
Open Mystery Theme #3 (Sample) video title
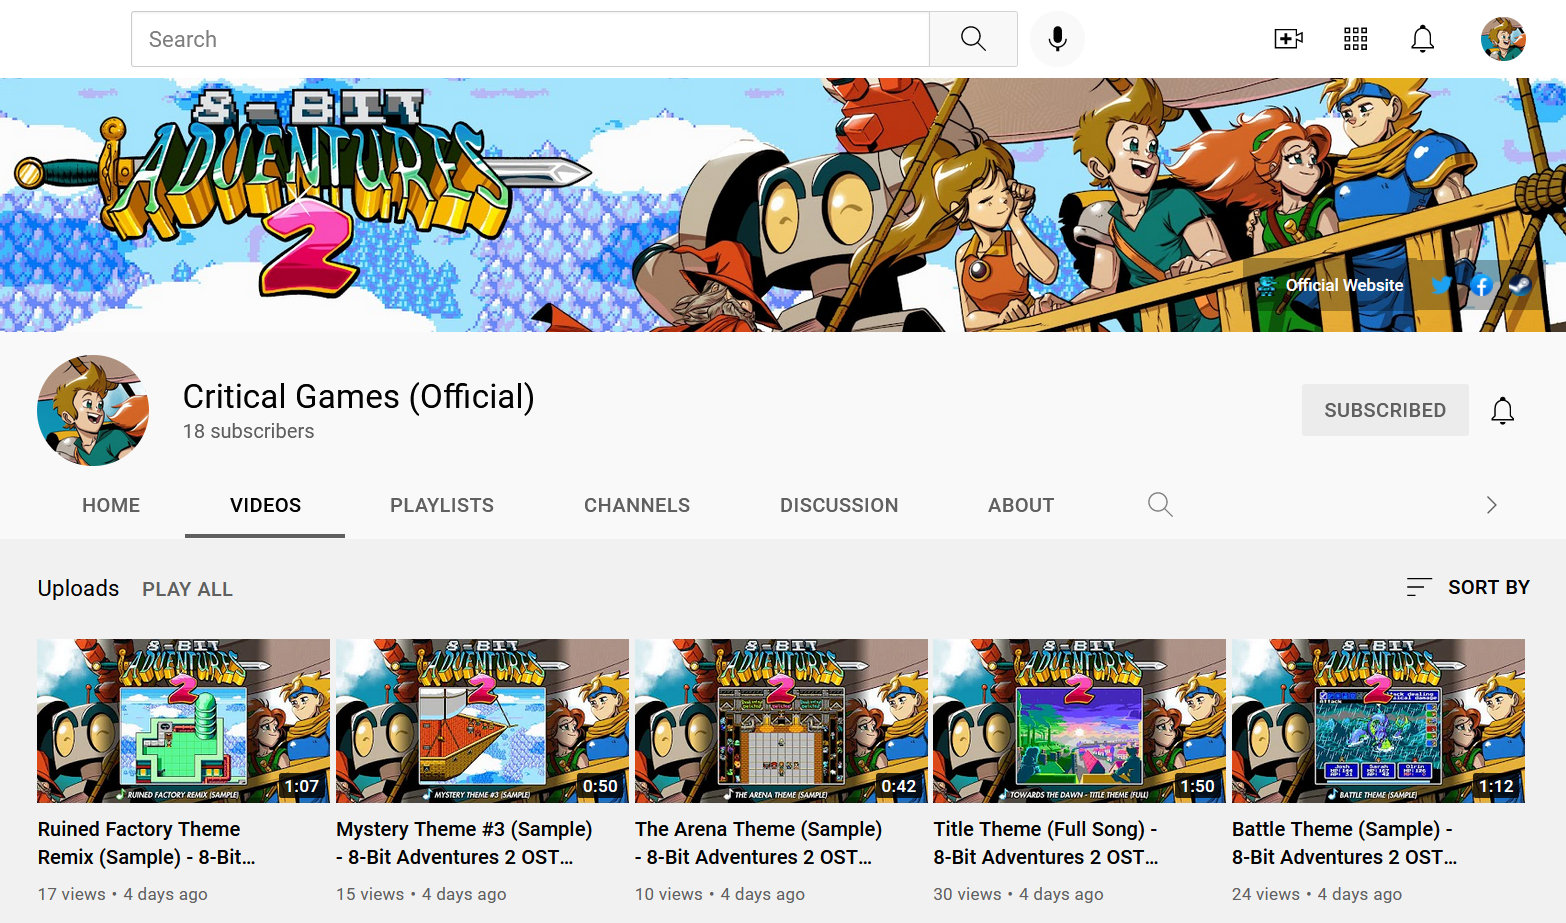tap(464, 843)
